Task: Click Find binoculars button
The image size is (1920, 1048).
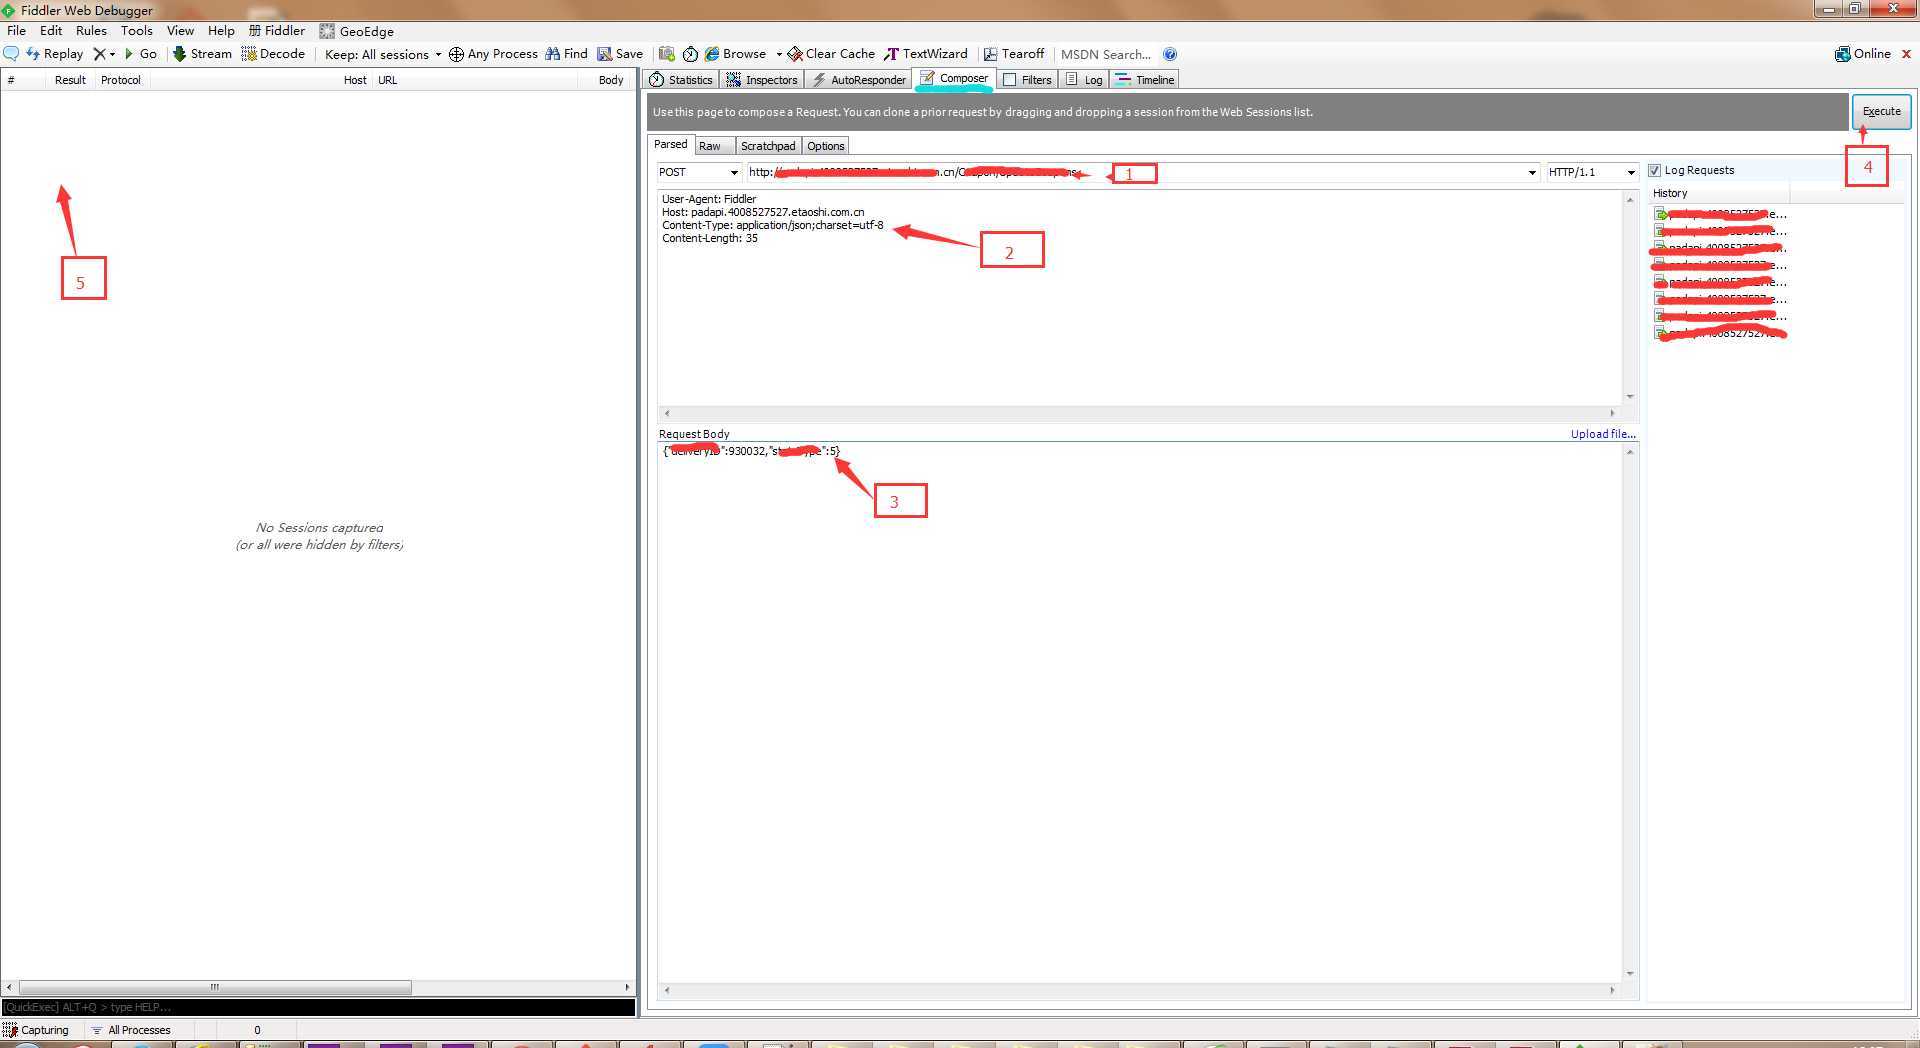Action: pyautogui.click(x=566, y=54)
